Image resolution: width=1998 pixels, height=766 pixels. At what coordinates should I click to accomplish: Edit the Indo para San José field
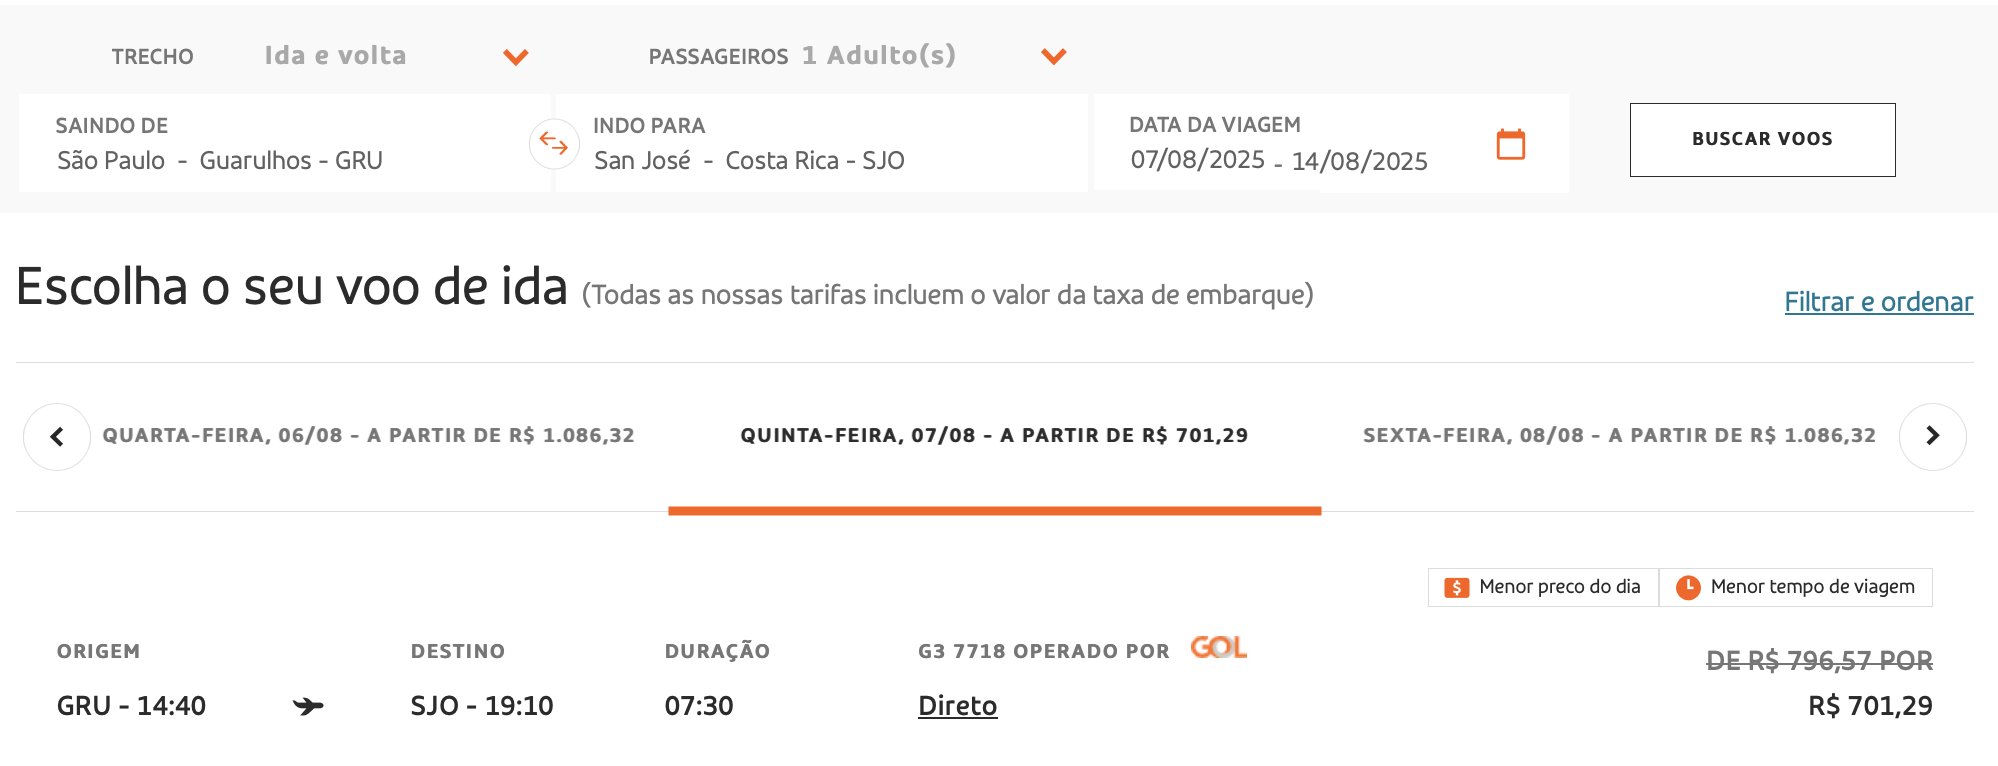tap(821, 143)
